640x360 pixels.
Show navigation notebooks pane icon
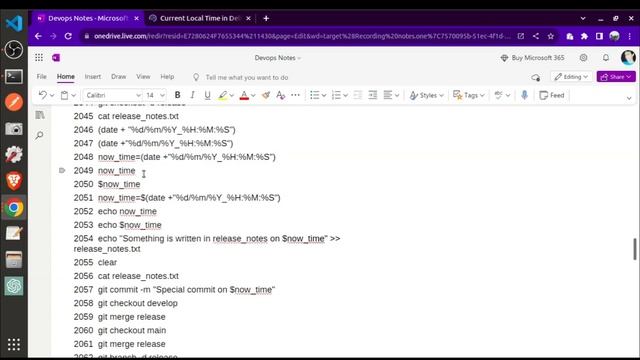(40, 116)
